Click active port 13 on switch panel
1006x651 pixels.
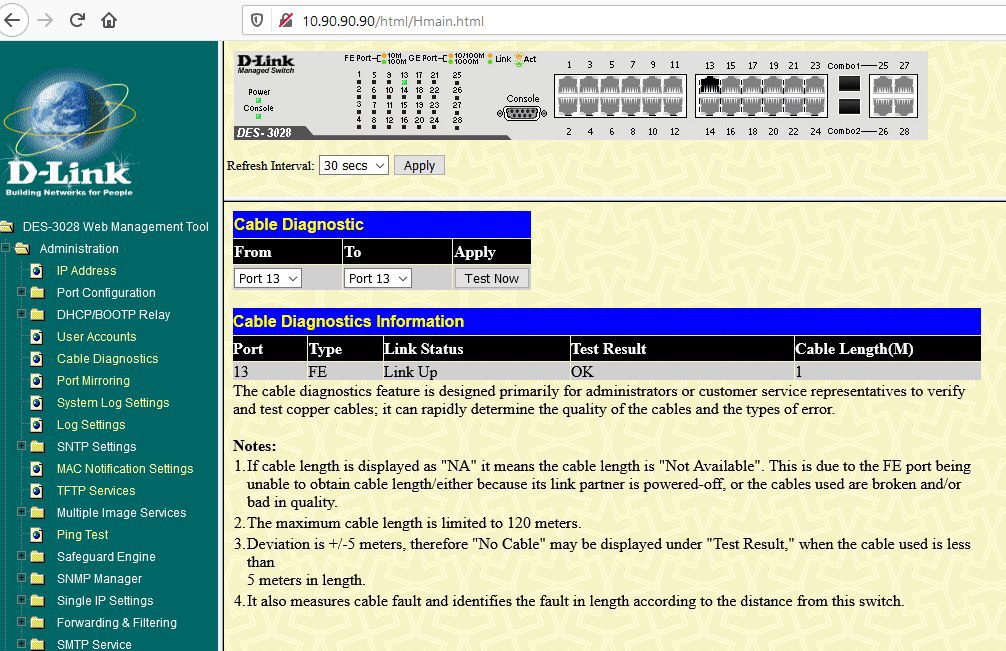709,85
